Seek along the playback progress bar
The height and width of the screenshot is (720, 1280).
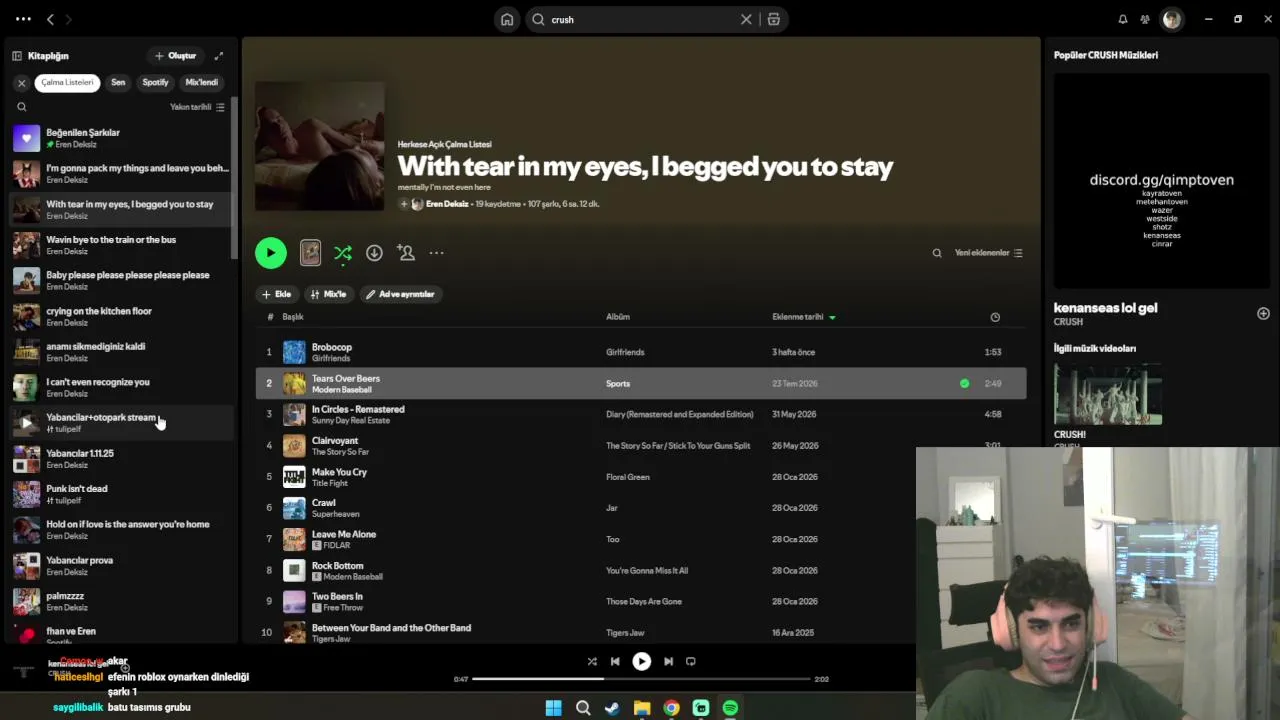[641, 679]
